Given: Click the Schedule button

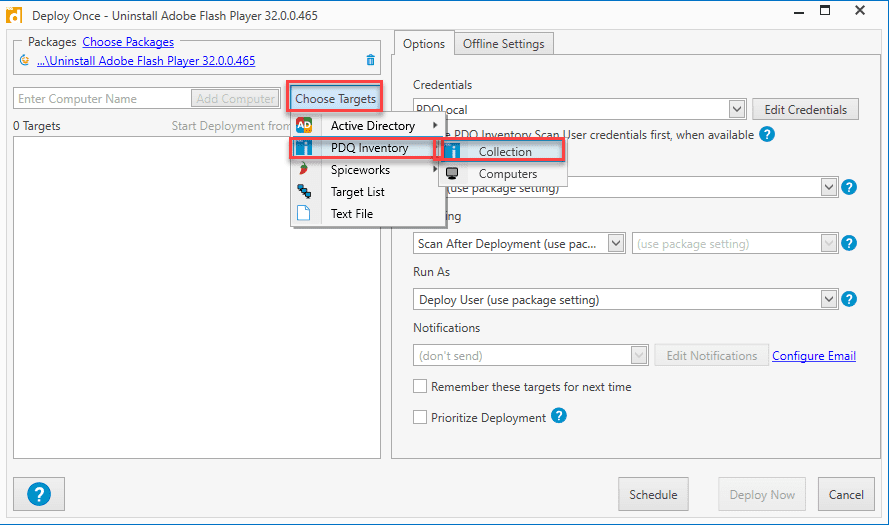Looking at the screenshot, I should (653, 494).
